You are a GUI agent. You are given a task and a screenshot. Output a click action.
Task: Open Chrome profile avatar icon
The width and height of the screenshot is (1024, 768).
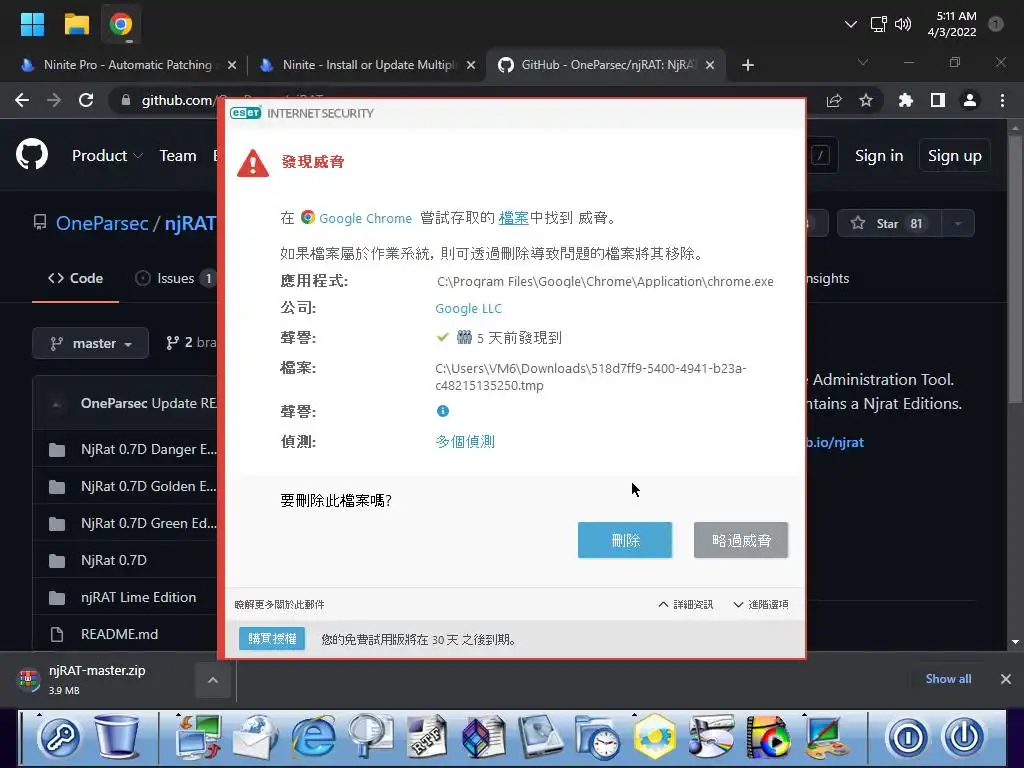970,101
